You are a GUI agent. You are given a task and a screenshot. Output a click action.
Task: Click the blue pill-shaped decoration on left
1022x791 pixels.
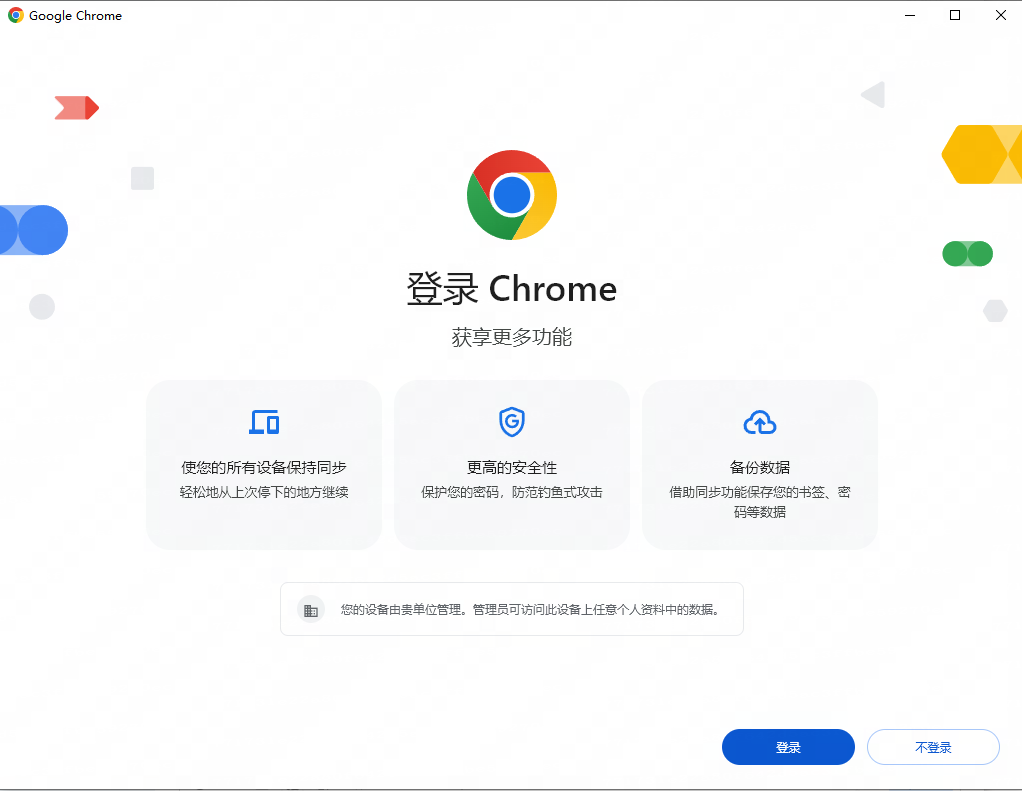tap(34, 230)
